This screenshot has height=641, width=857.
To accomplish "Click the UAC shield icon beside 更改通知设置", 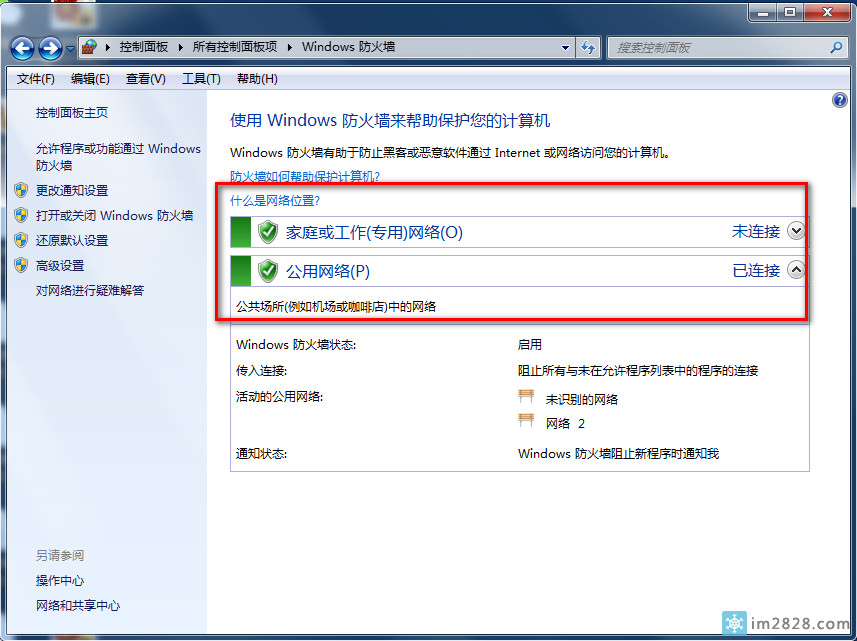I will coord(22,190).
